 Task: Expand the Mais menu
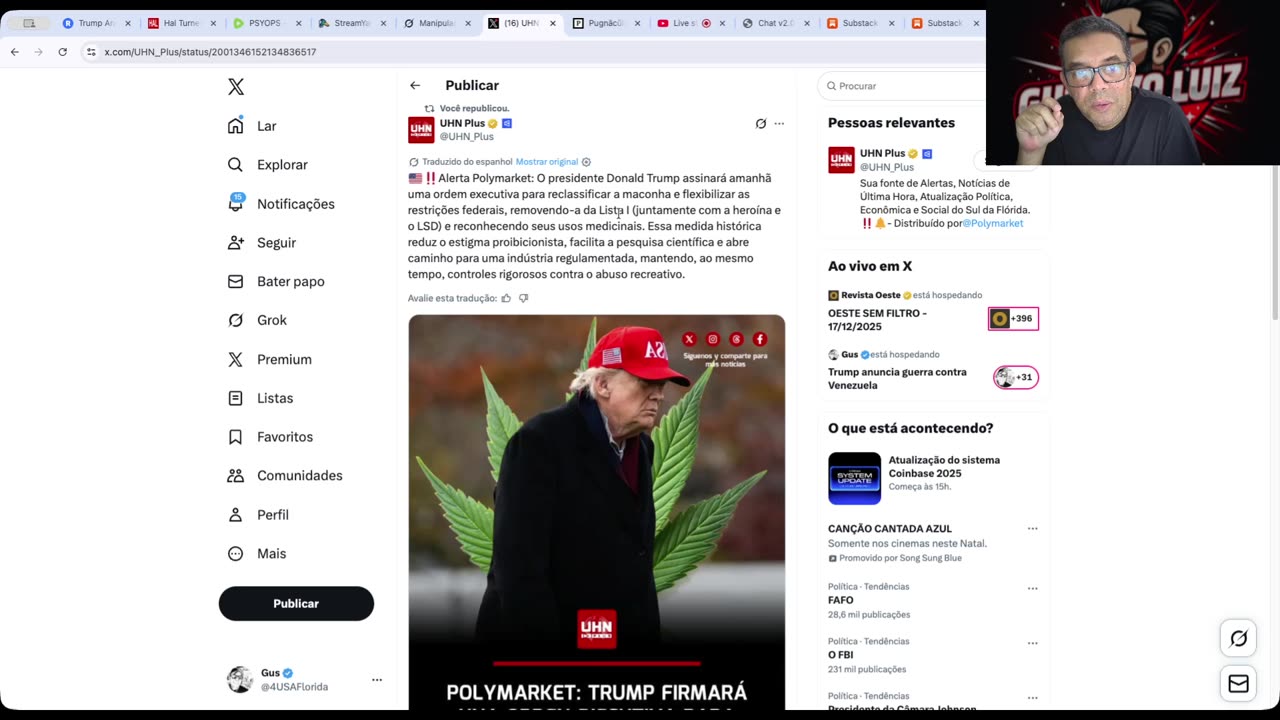click(257, 554)
